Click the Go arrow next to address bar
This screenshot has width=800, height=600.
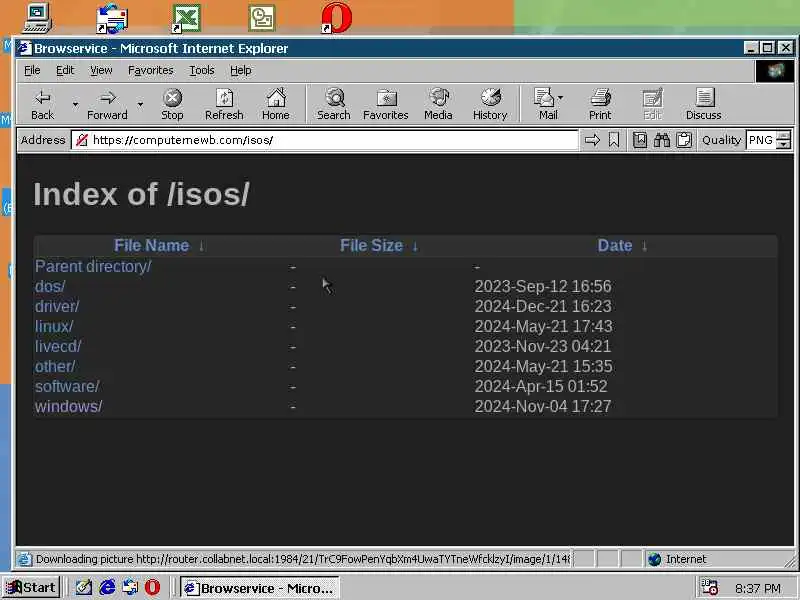click(592, 140)
